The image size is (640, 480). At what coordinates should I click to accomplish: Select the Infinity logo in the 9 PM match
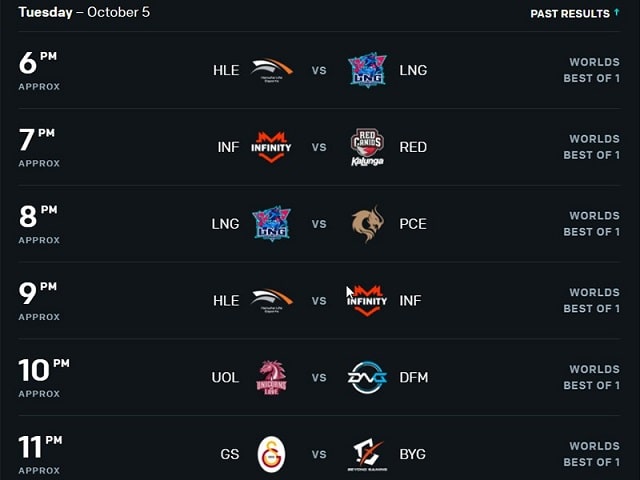pos(367,301)
